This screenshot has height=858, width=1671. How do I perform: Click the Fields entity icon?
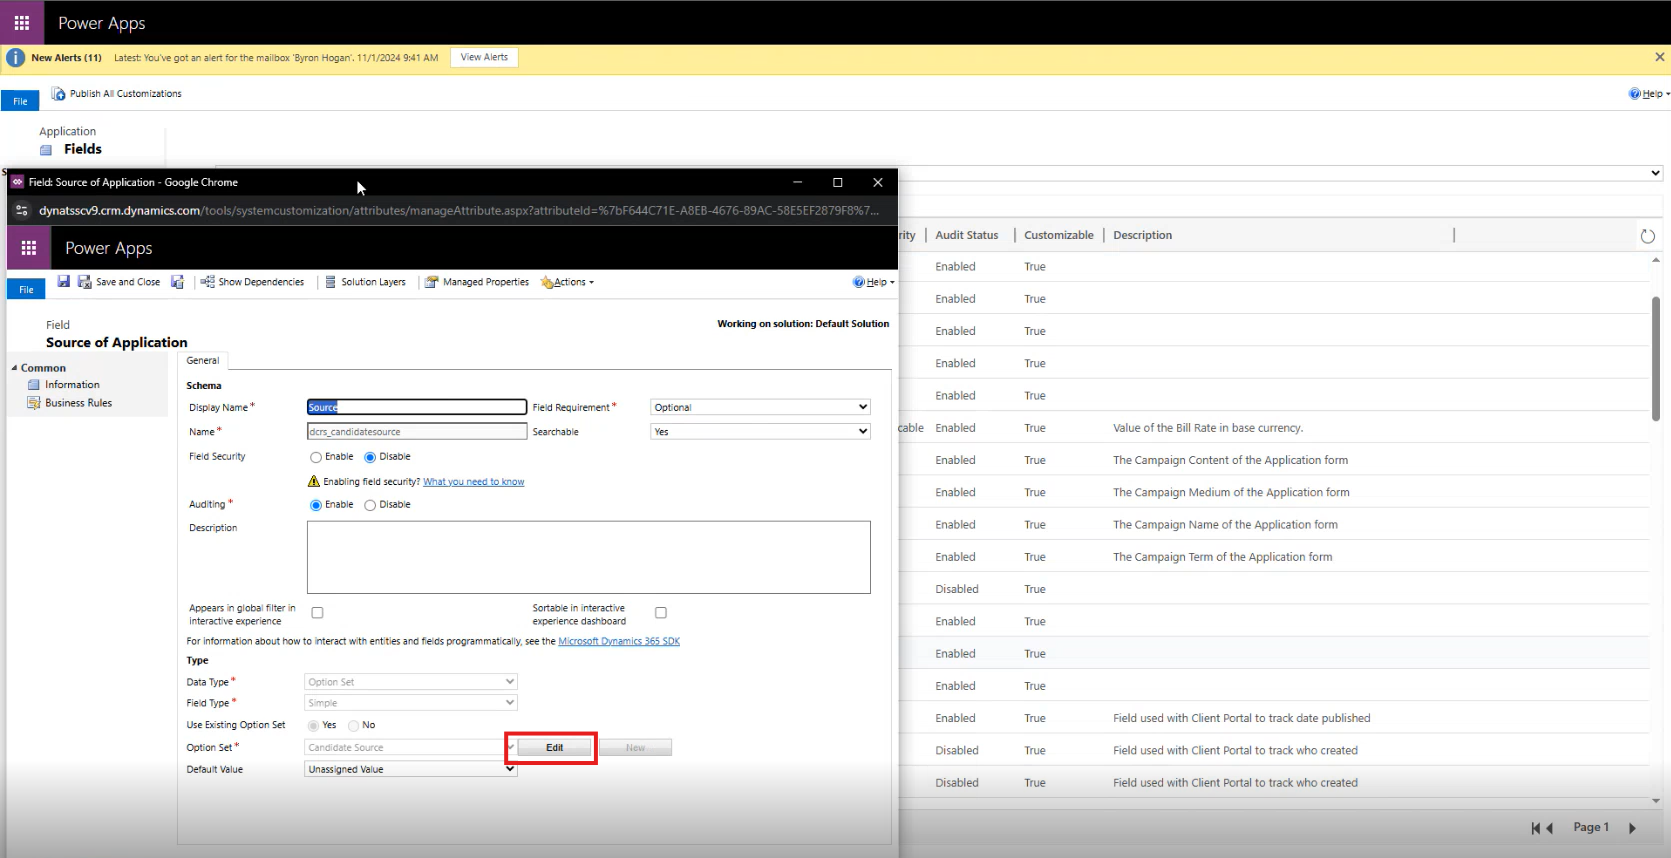click(46, 150)
